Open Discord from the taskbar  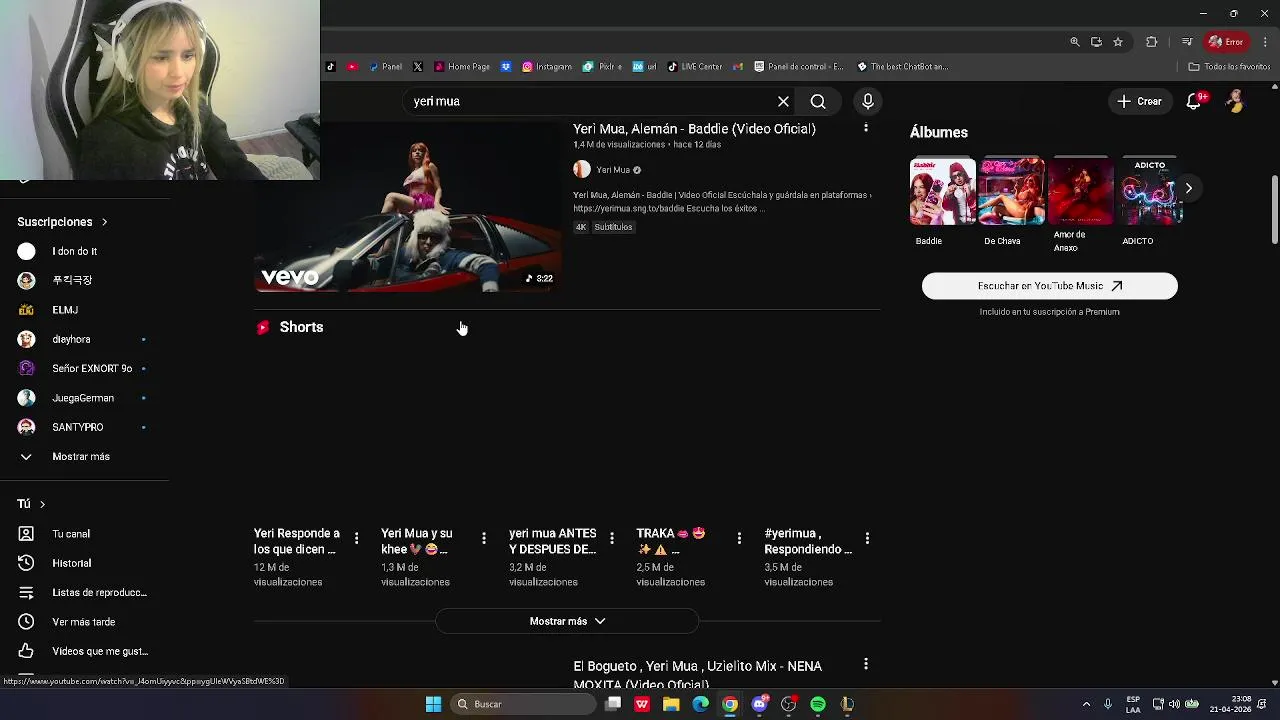[x=760, y=704]
